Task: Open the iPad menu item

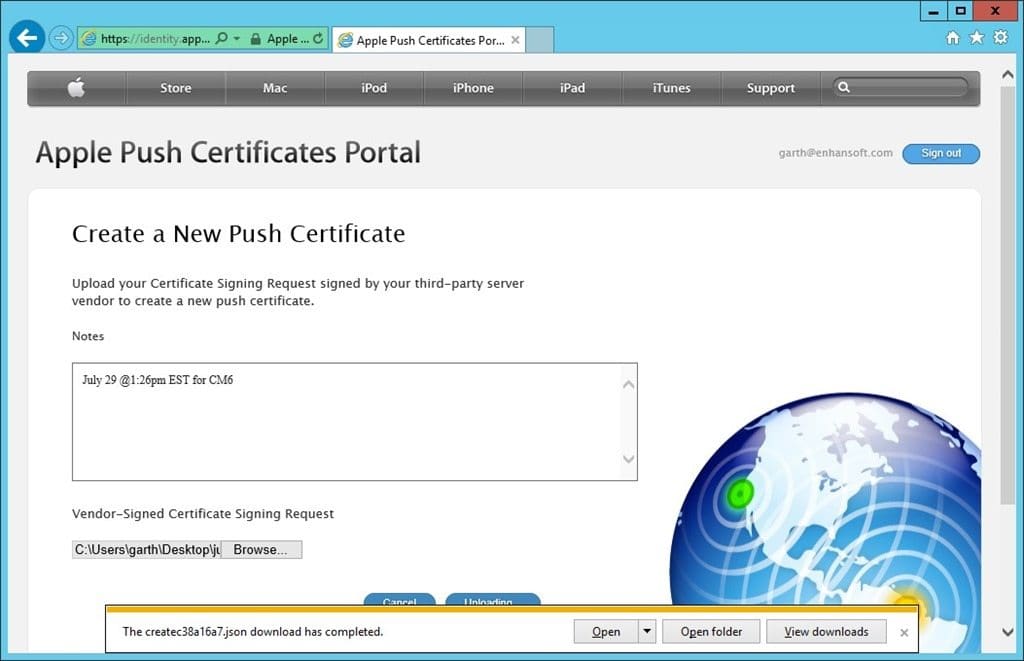Action: coord(572,88)
